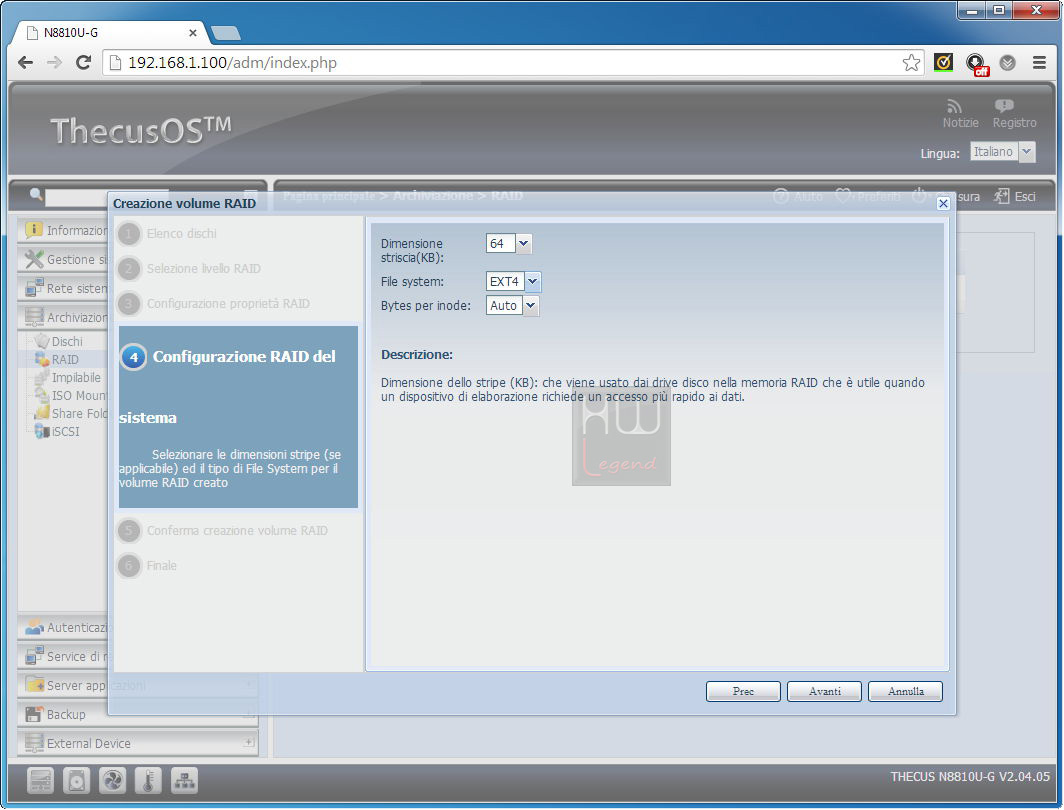1064x810 pixels.
Task: Bookmark this page with the star icon
Action: pos(911,63)
